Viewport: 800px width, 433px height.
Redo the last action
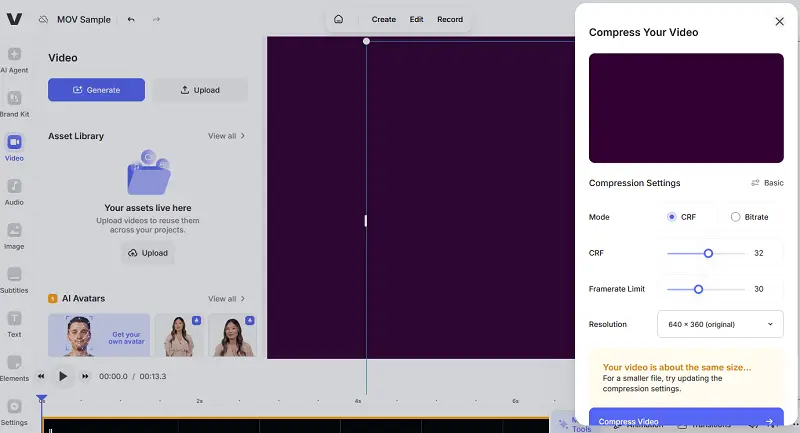pyautogui.click(x=156, y=19)
